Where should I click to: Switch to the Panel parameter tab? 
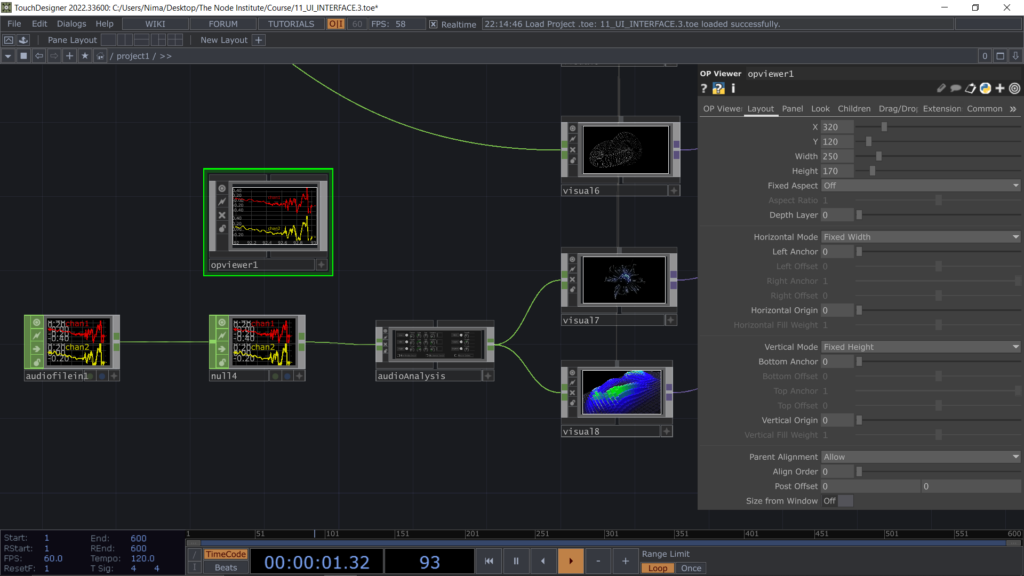coord(792,109)
